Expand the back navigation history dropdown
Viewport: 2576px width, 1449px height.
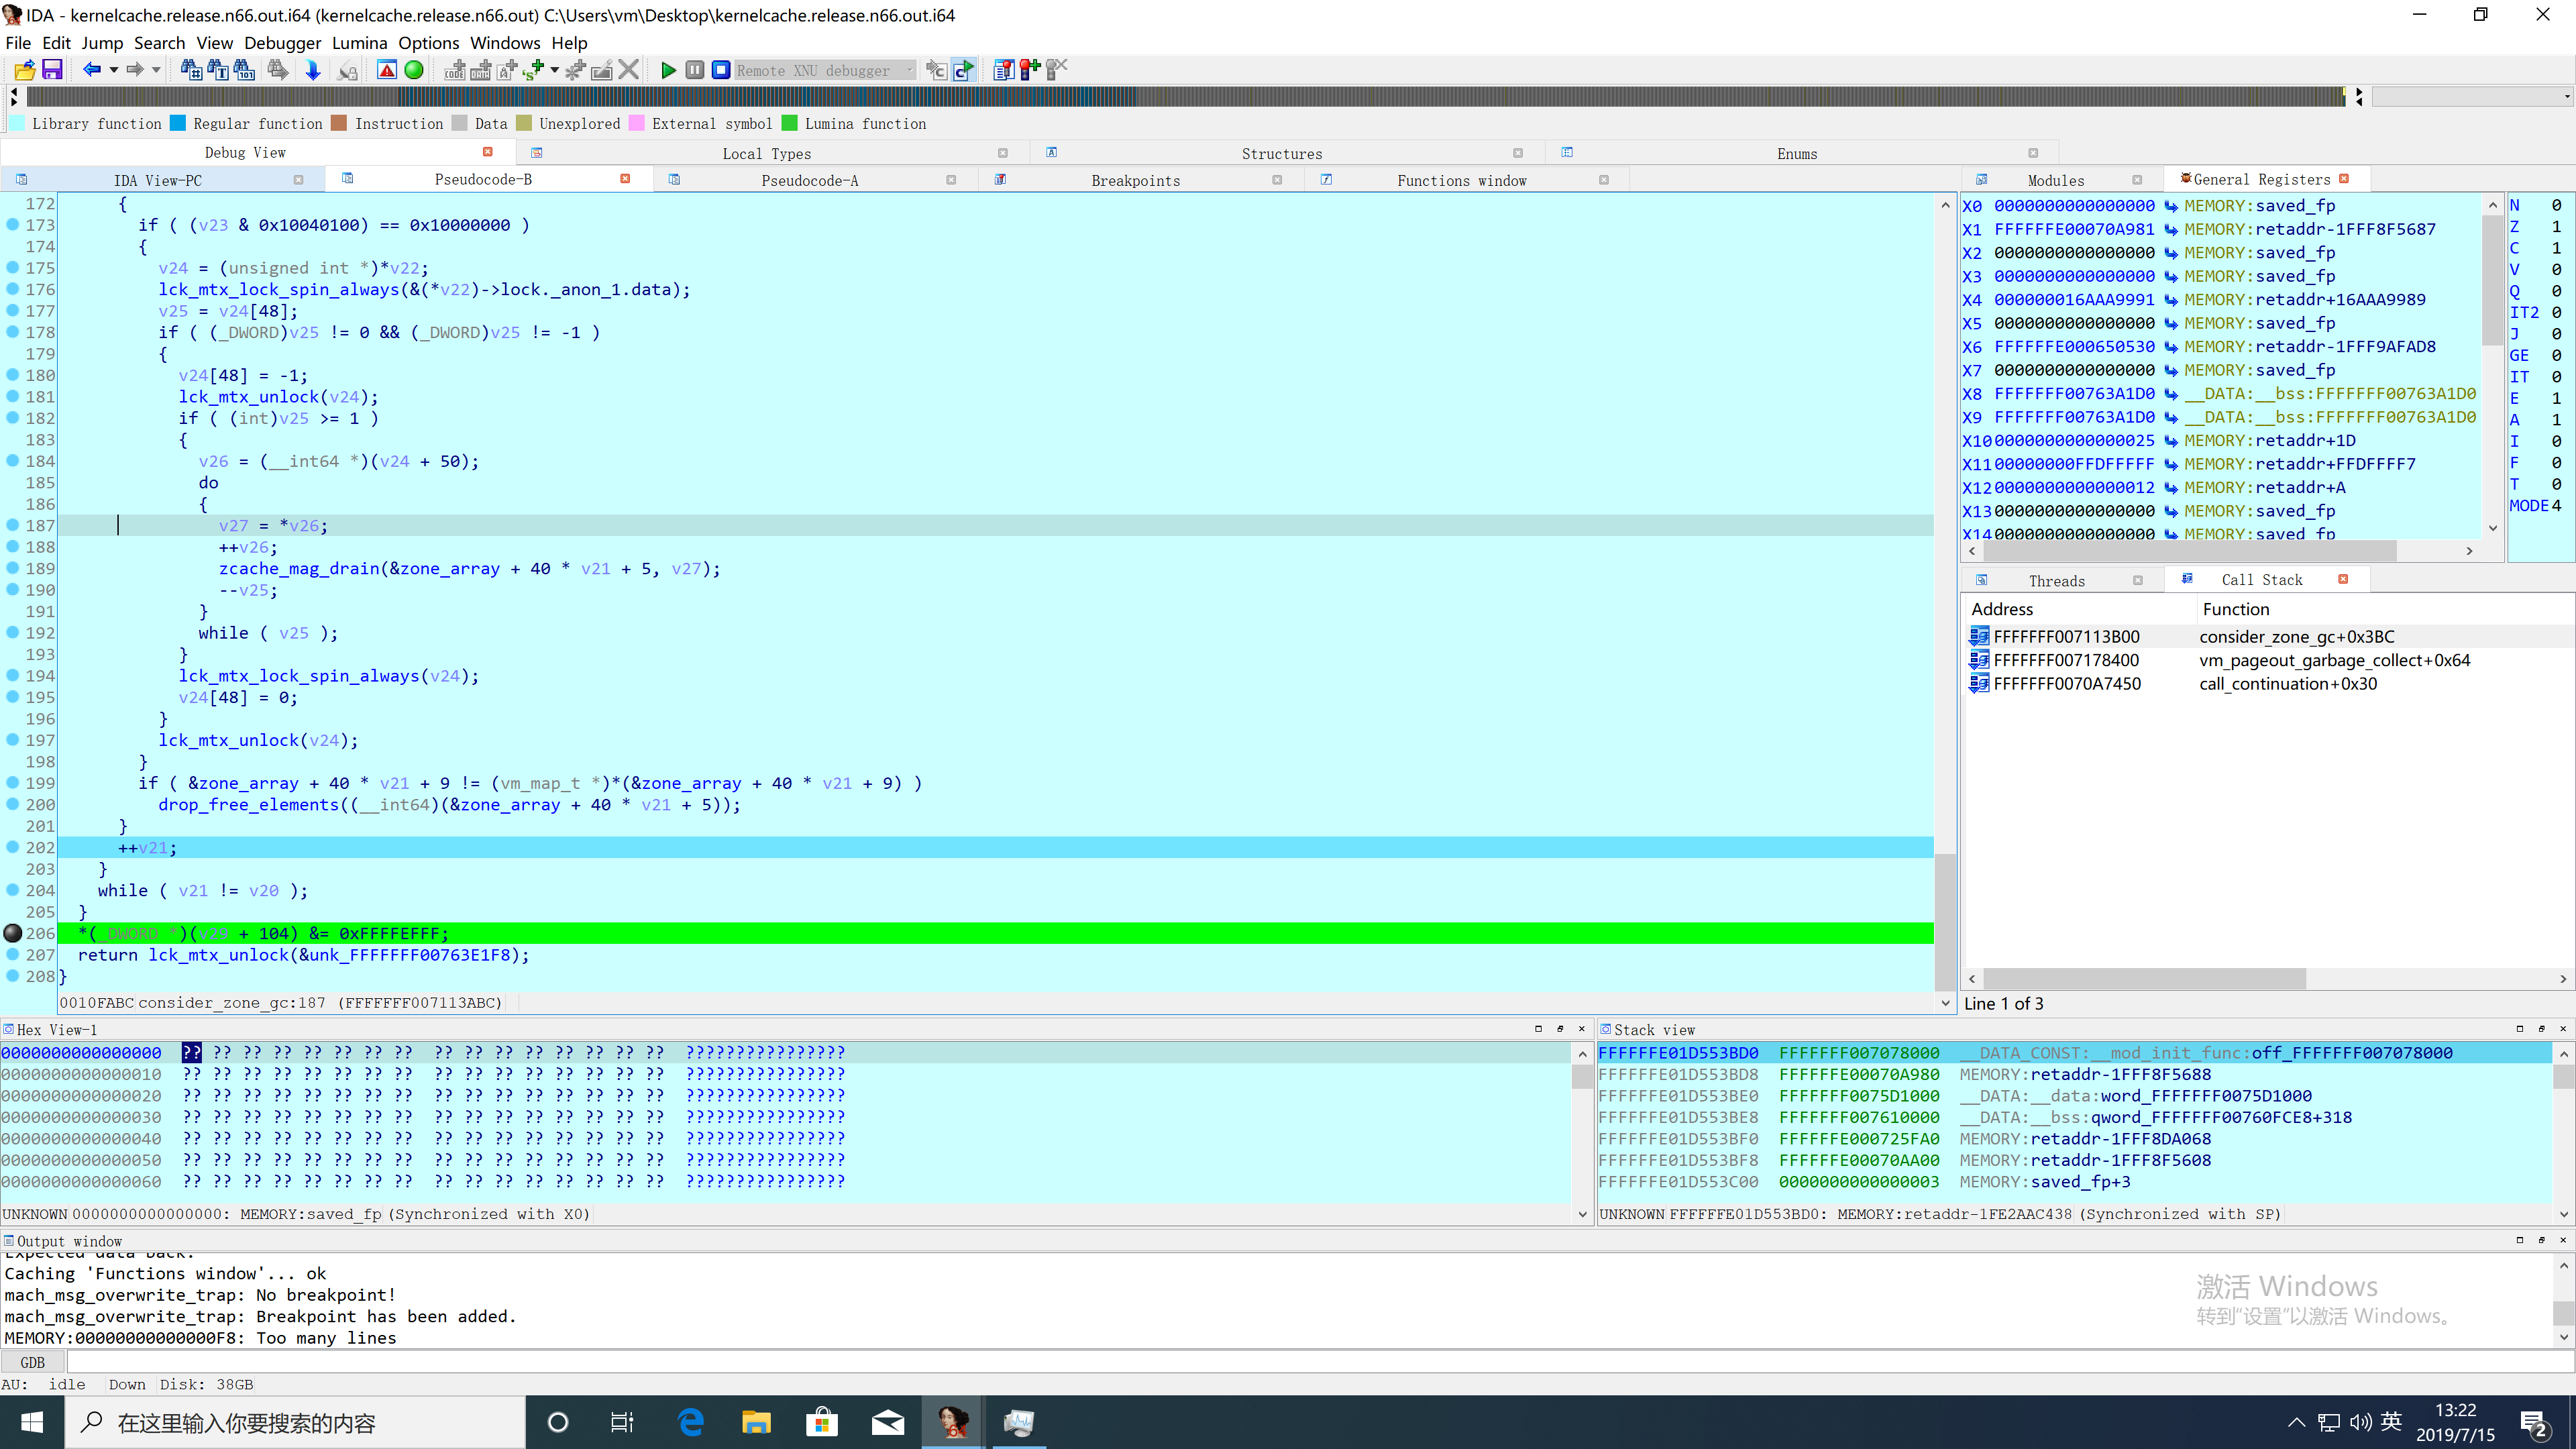(x=114, y=70)
